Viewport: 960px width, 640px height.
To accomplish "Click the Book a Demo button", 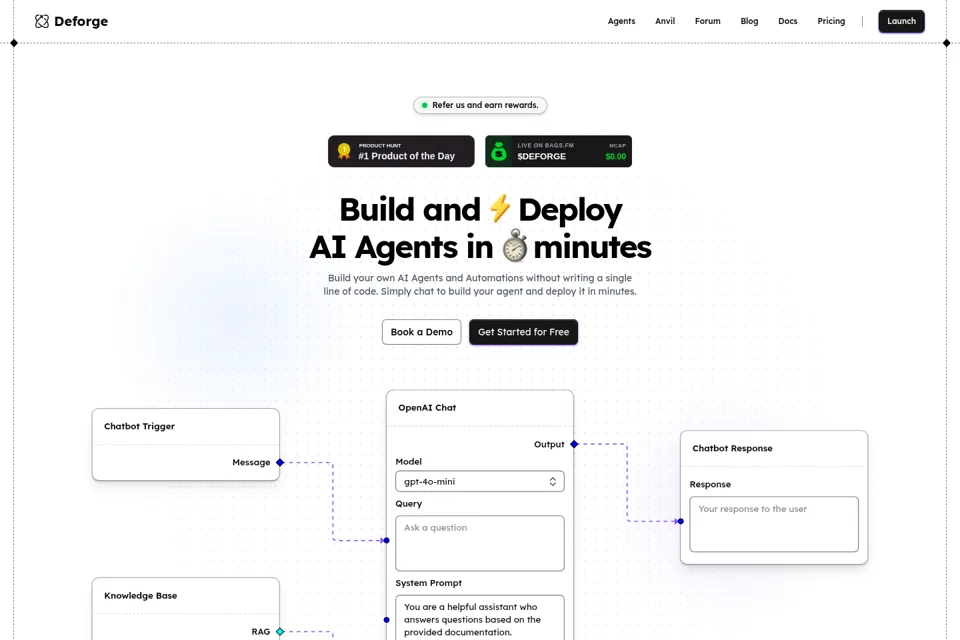I will (x=422, y=332).
